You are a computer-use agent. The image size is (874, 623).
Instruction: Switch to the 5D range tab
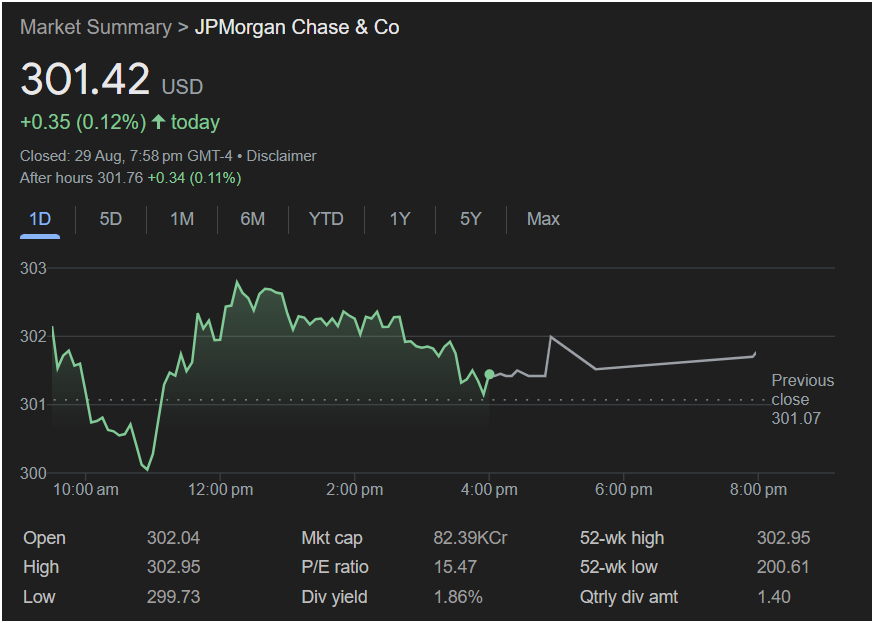(111, 219)
